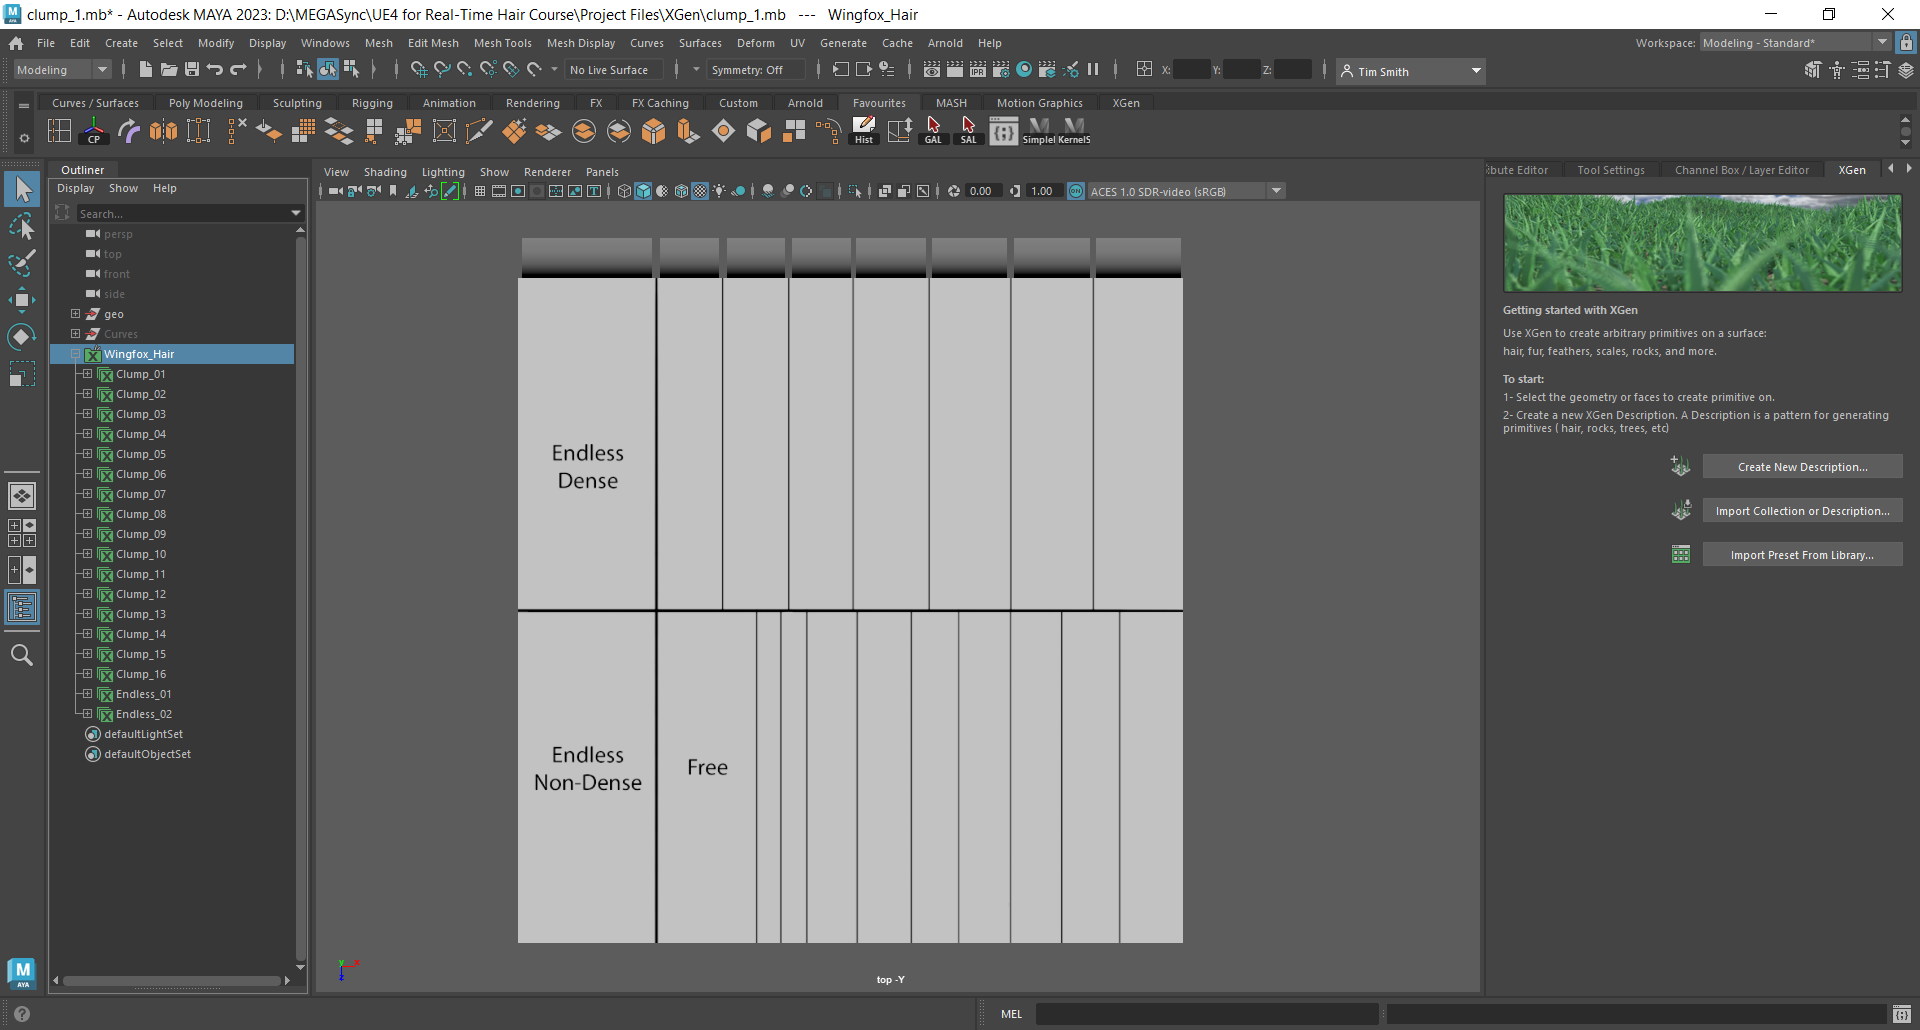Toggle snap to grids icon
The image size is (1920, 1030).
pos(418,69)
